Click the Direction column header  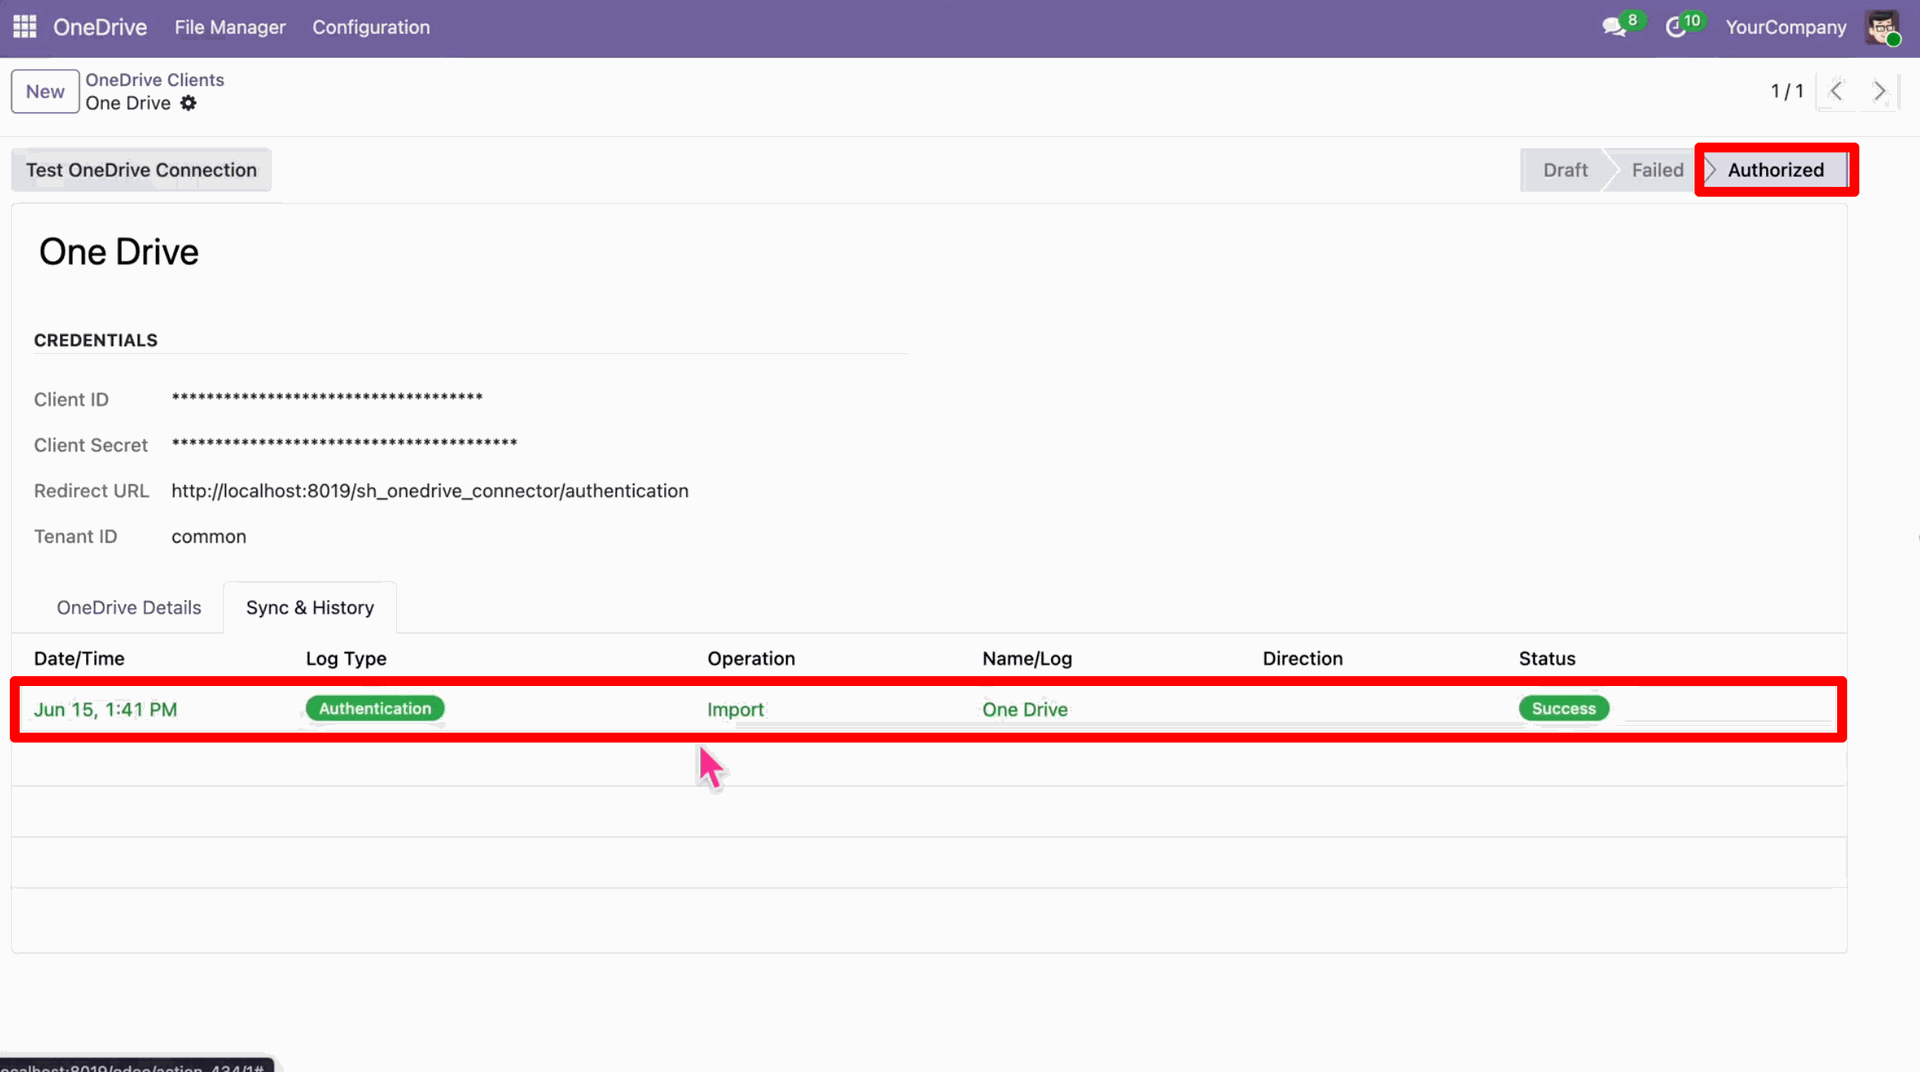(x=1302, y=659)
